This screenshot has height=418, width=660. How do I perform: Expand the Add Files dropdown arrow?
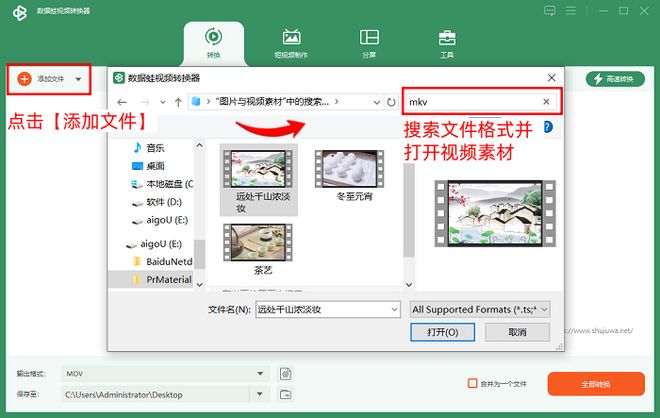point(78,79)
